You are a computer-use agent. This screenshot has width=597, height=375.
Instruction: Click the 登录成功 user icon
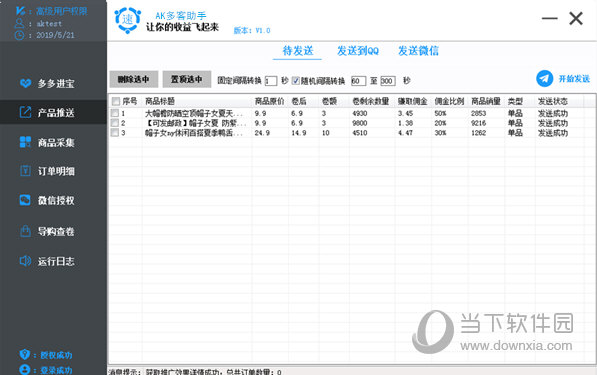click(24, 370)
